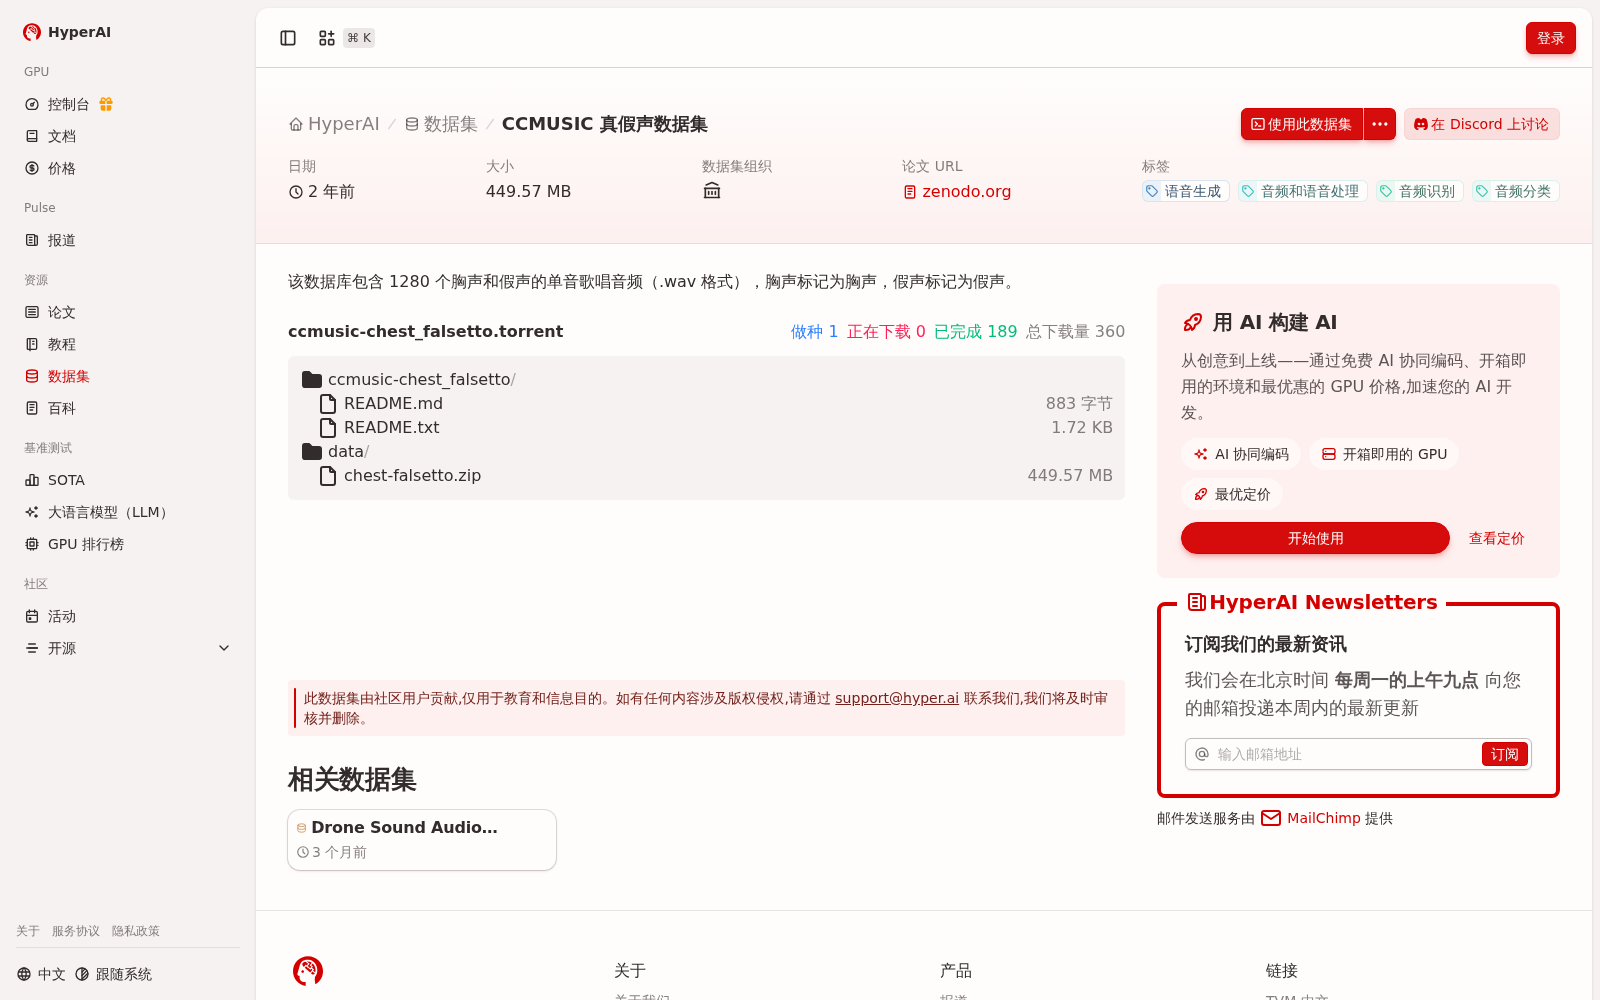1600x1000 pixels.
Task: Click 开箱即用的 GPU chip
Action: tap(1384, 454)
